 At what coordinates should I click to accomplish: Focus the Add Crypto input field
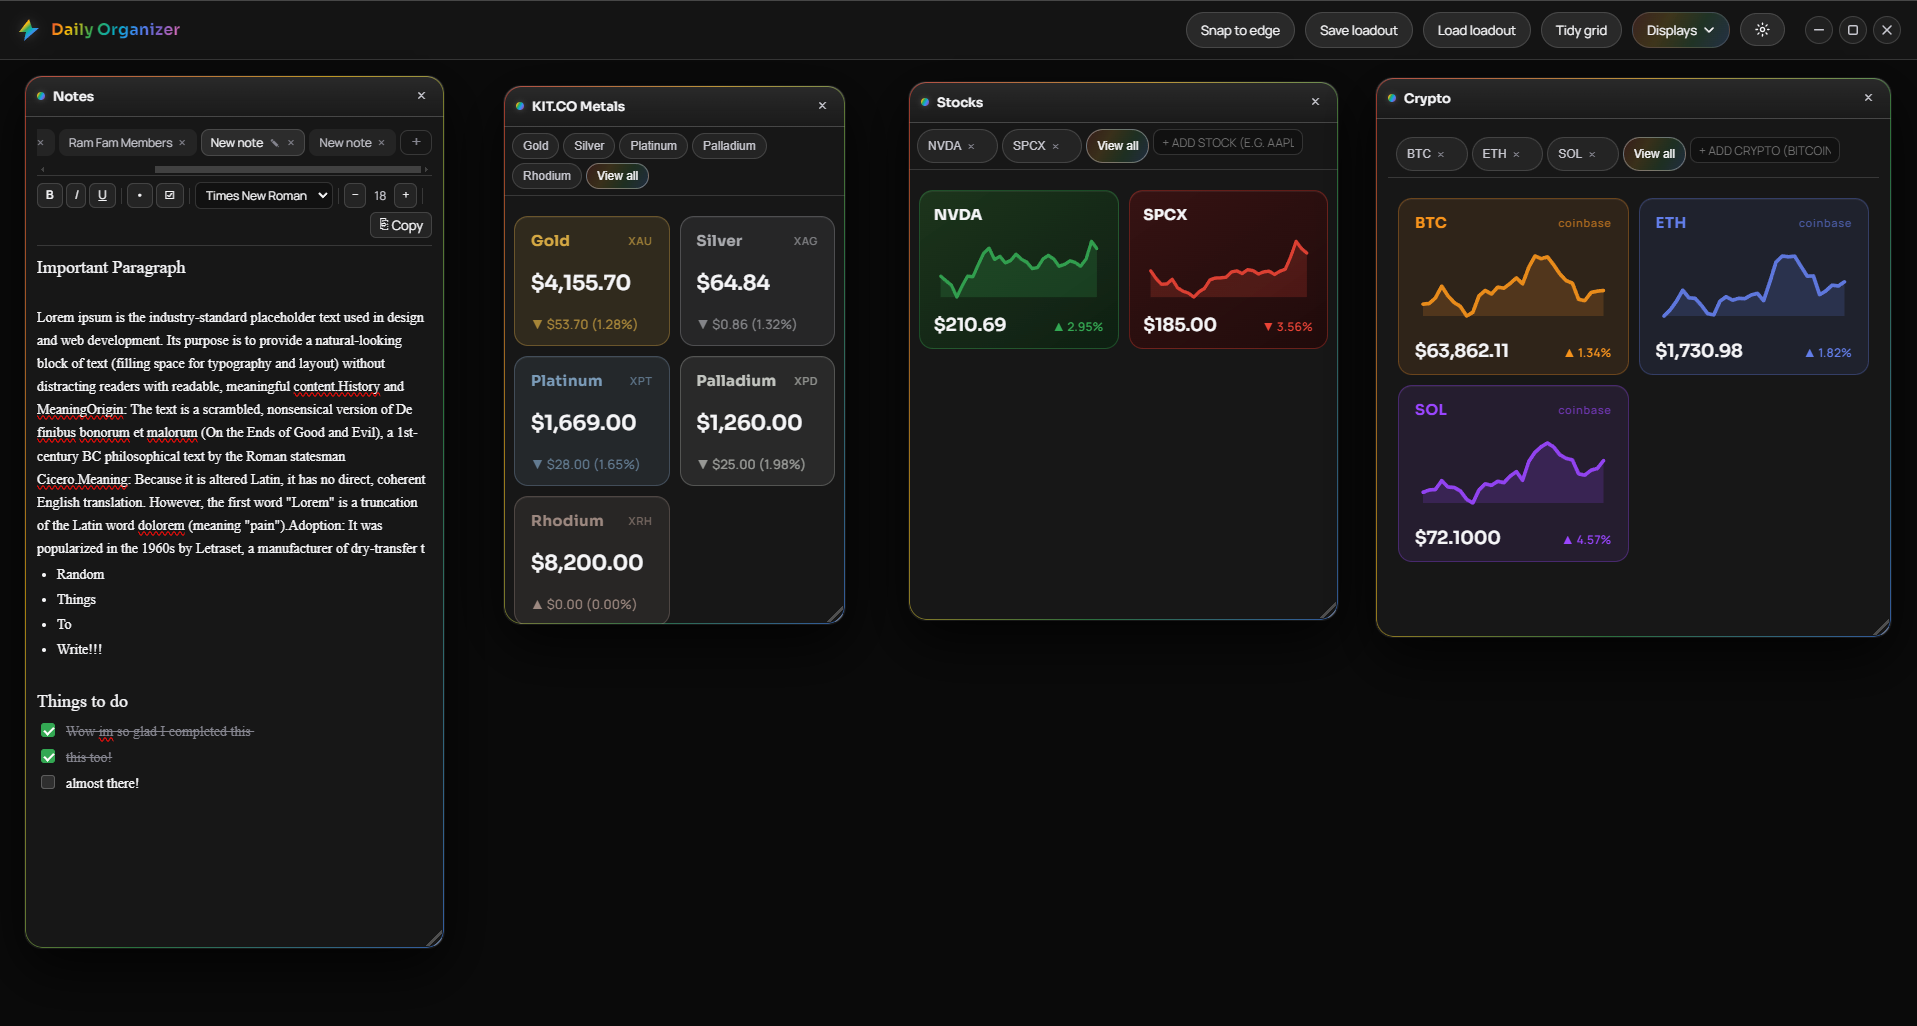point(1765,151)
